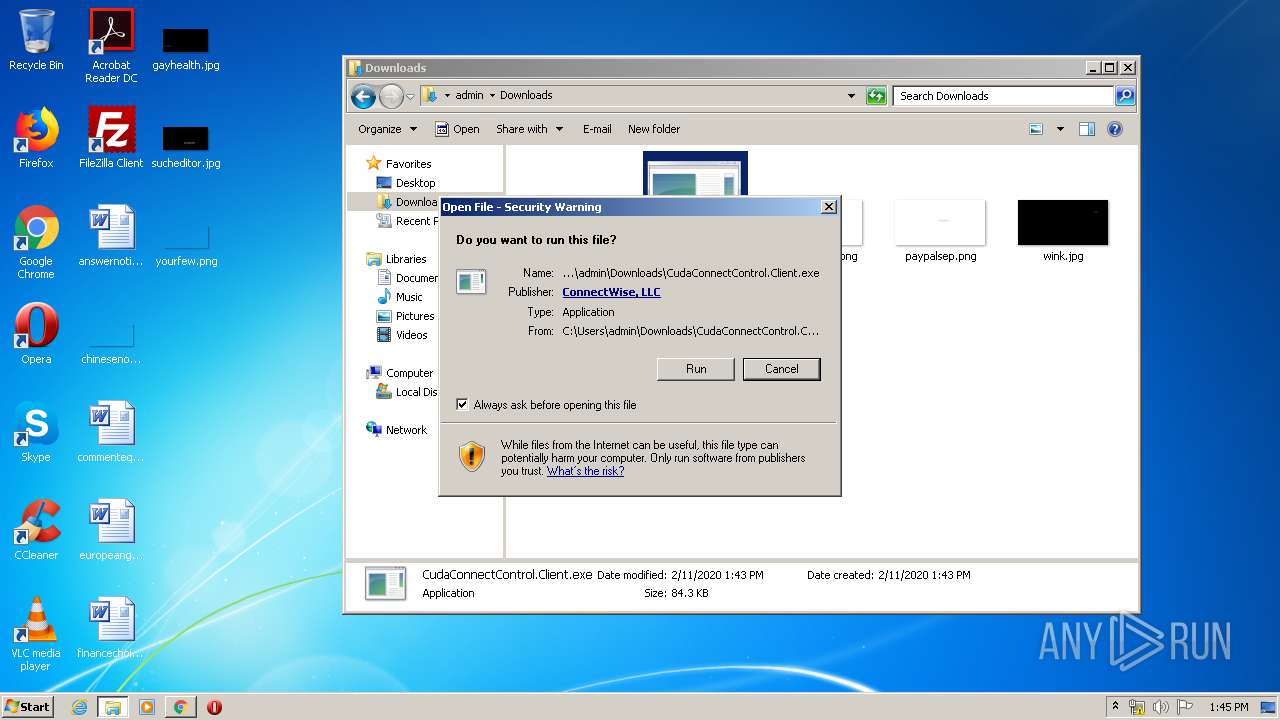The height and width of the screenshot is (720, 1280).
Task: Open the Change your view dropdown arrow
Action: 1060,129
